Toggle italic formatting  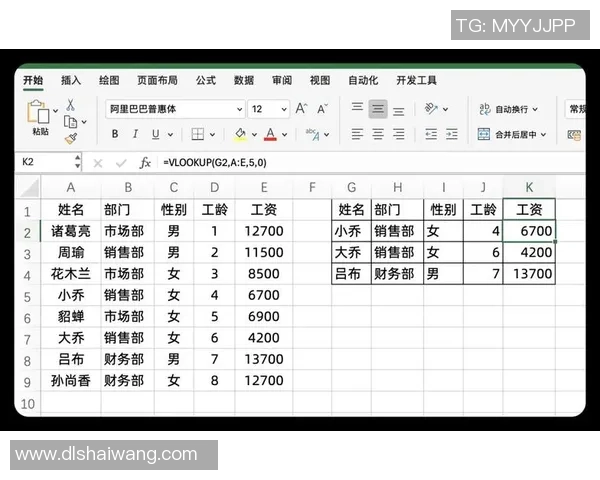(x=135, y=134)
